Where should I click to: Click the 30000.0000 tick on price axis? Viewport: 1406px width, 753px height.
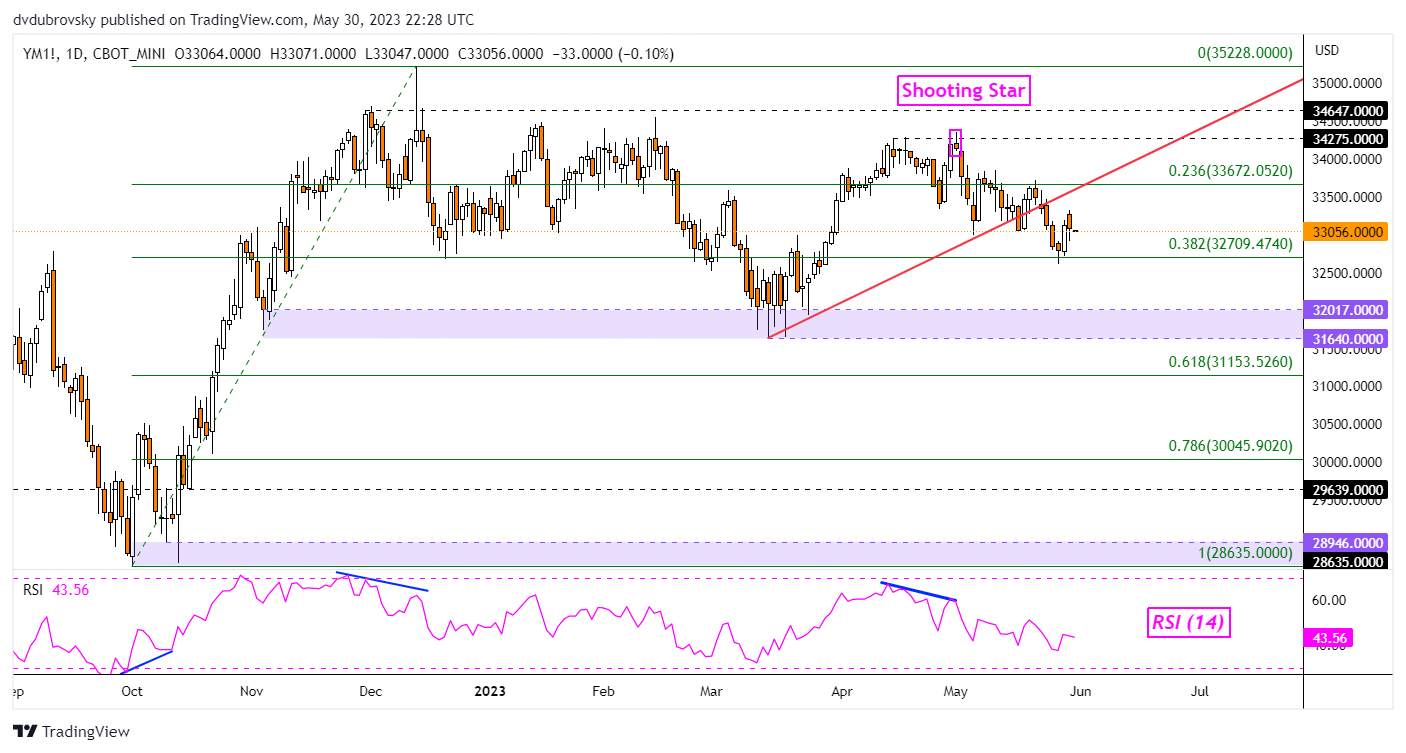[1349, 462]
